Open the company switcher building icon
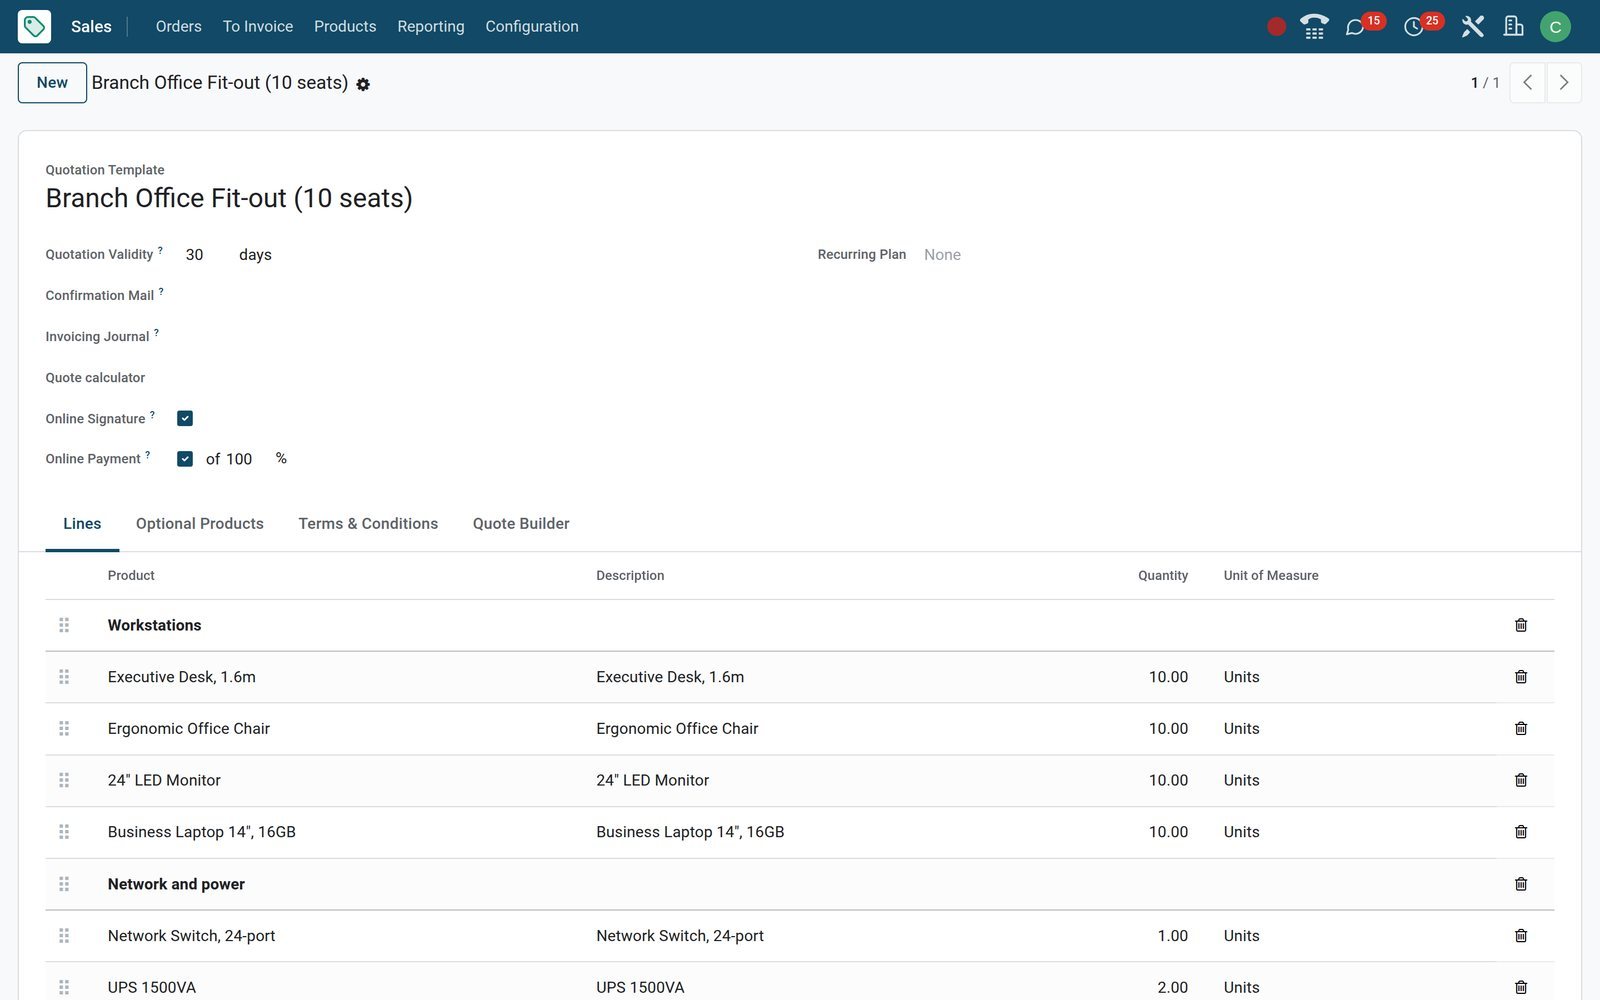The width and height of the screenshot is (1600, 1000). [1513, 27]
